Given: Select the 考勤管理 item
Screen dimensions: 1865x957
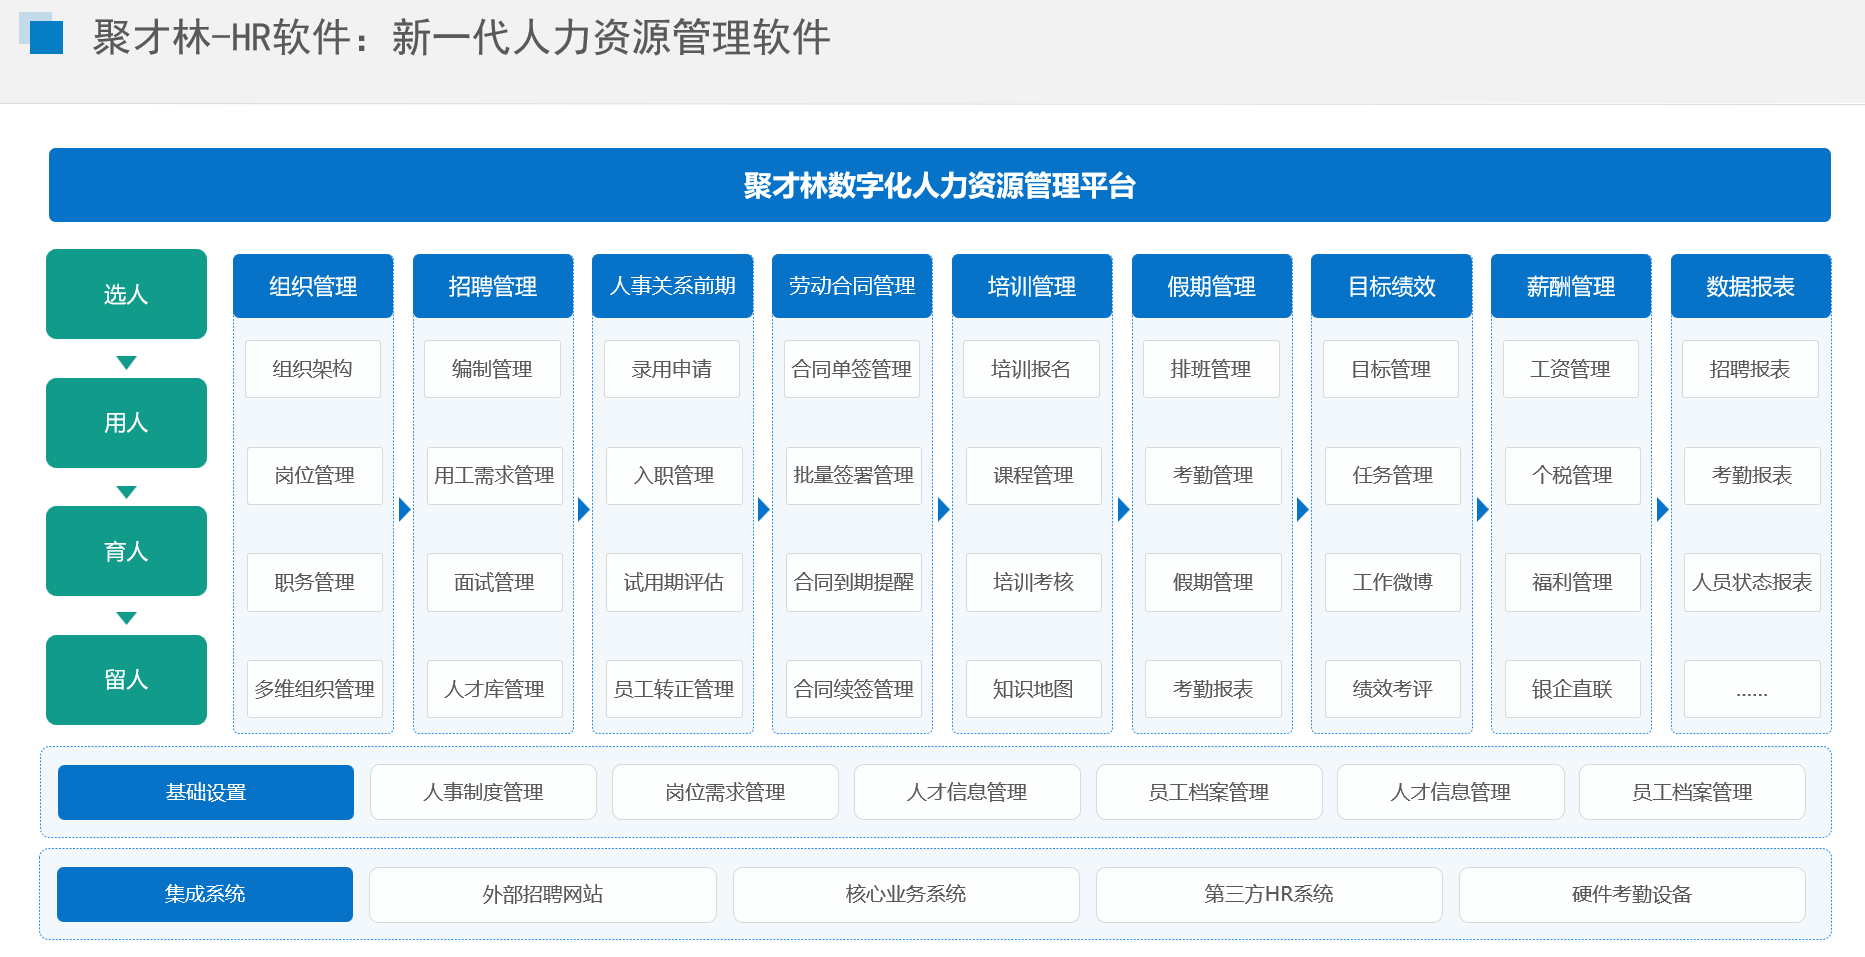Looking at the screenshot, I should click(1213, 476).
